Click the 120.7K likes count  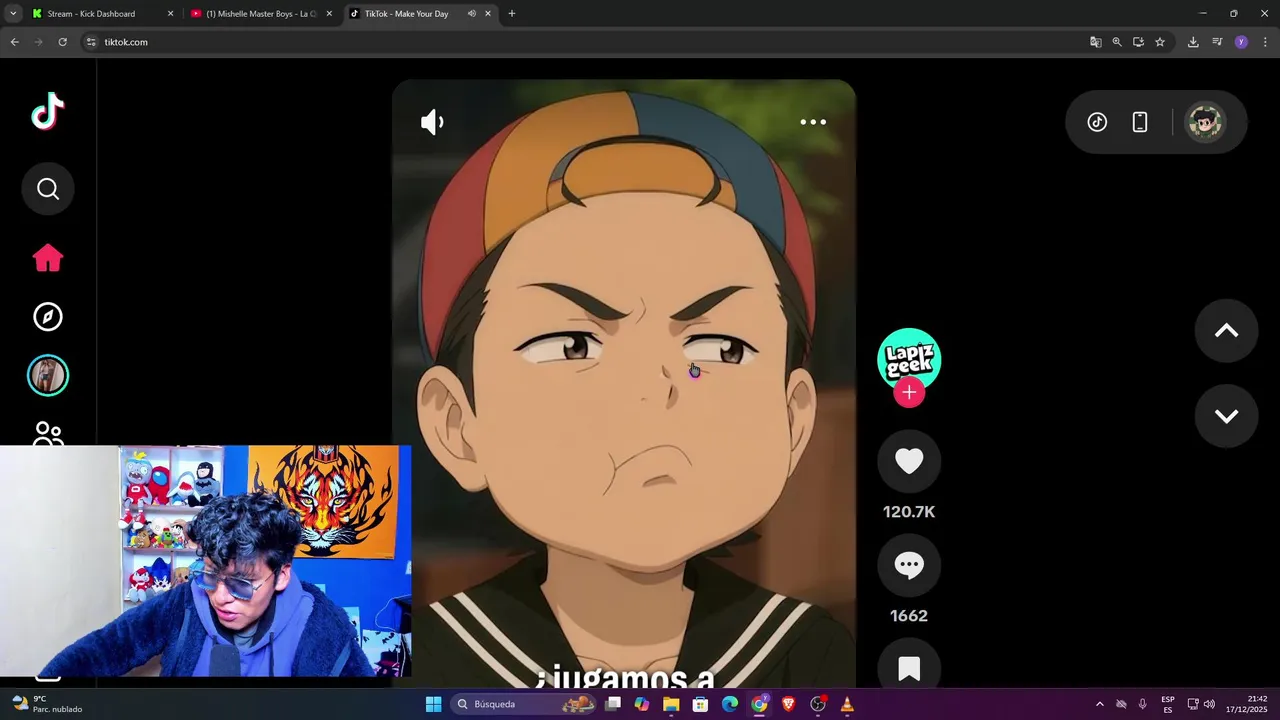pos(909,512)
